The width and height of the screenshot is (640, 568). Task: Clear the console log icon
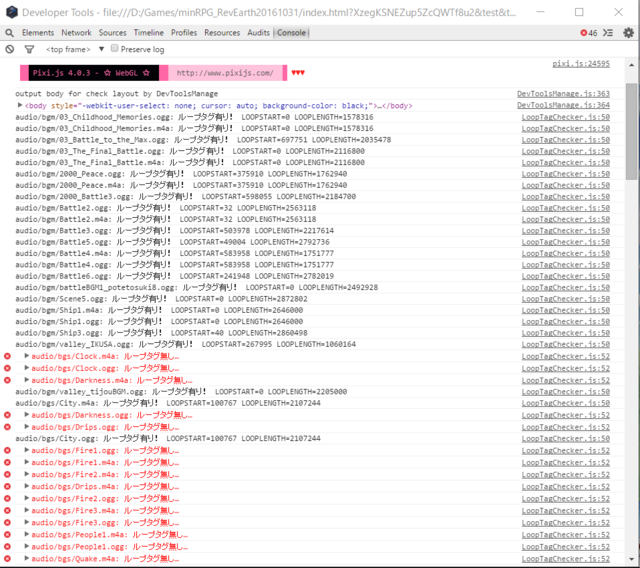click(9, 49)
